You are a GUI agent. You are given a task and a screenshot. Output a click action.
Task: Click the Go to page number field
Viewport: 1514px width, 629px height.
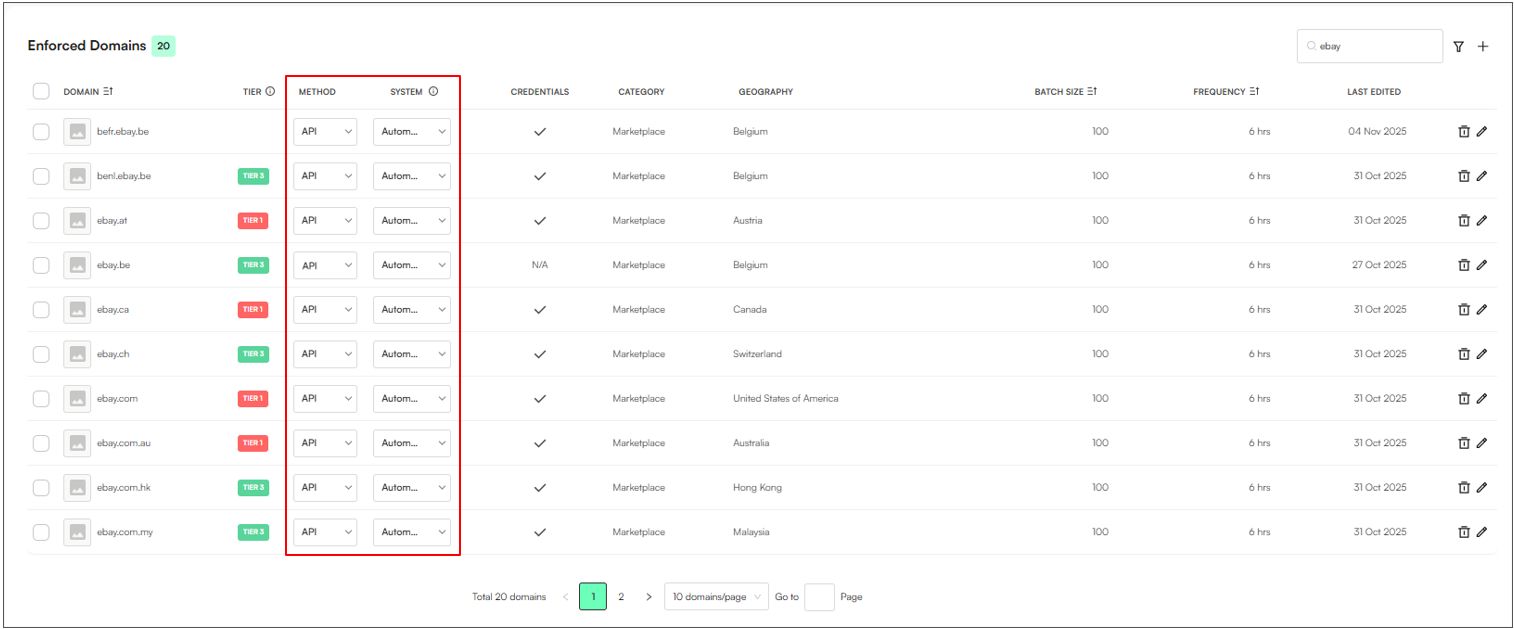pyautogui.click(x=819, y=597)
